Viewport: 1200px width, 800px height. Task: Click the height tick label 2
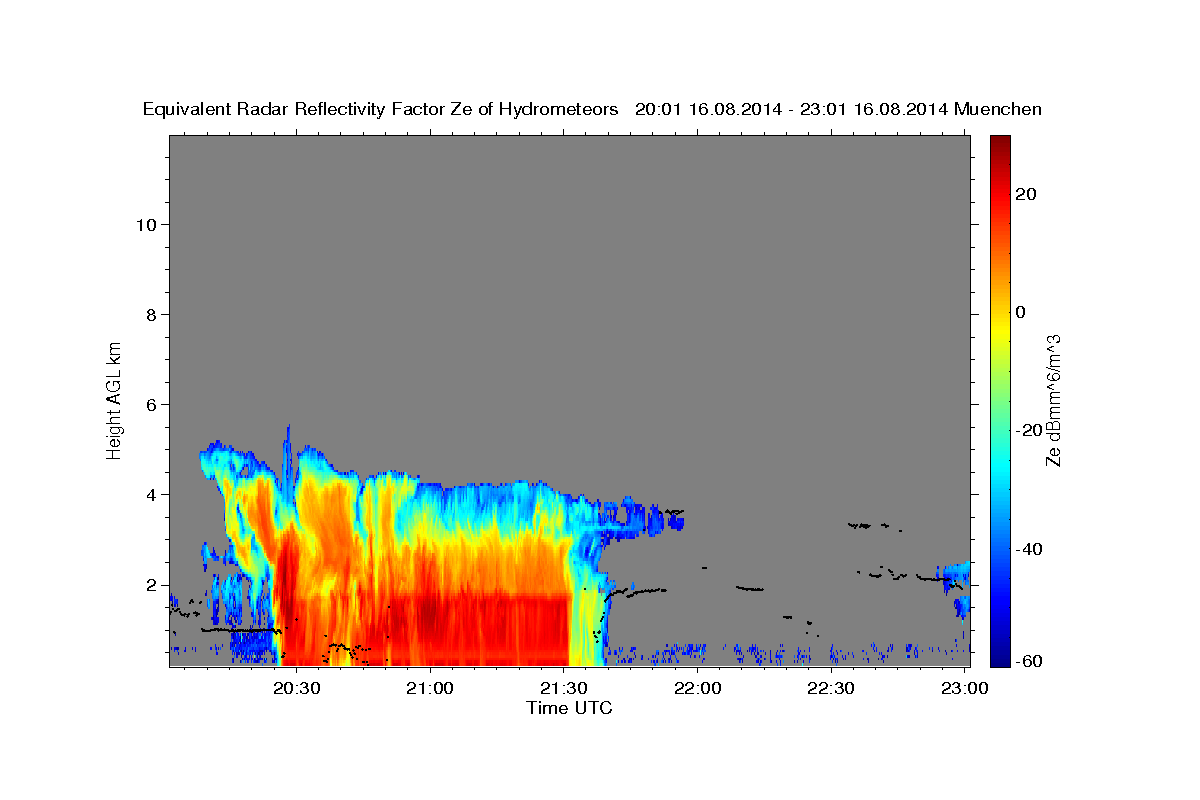[152, 585]
